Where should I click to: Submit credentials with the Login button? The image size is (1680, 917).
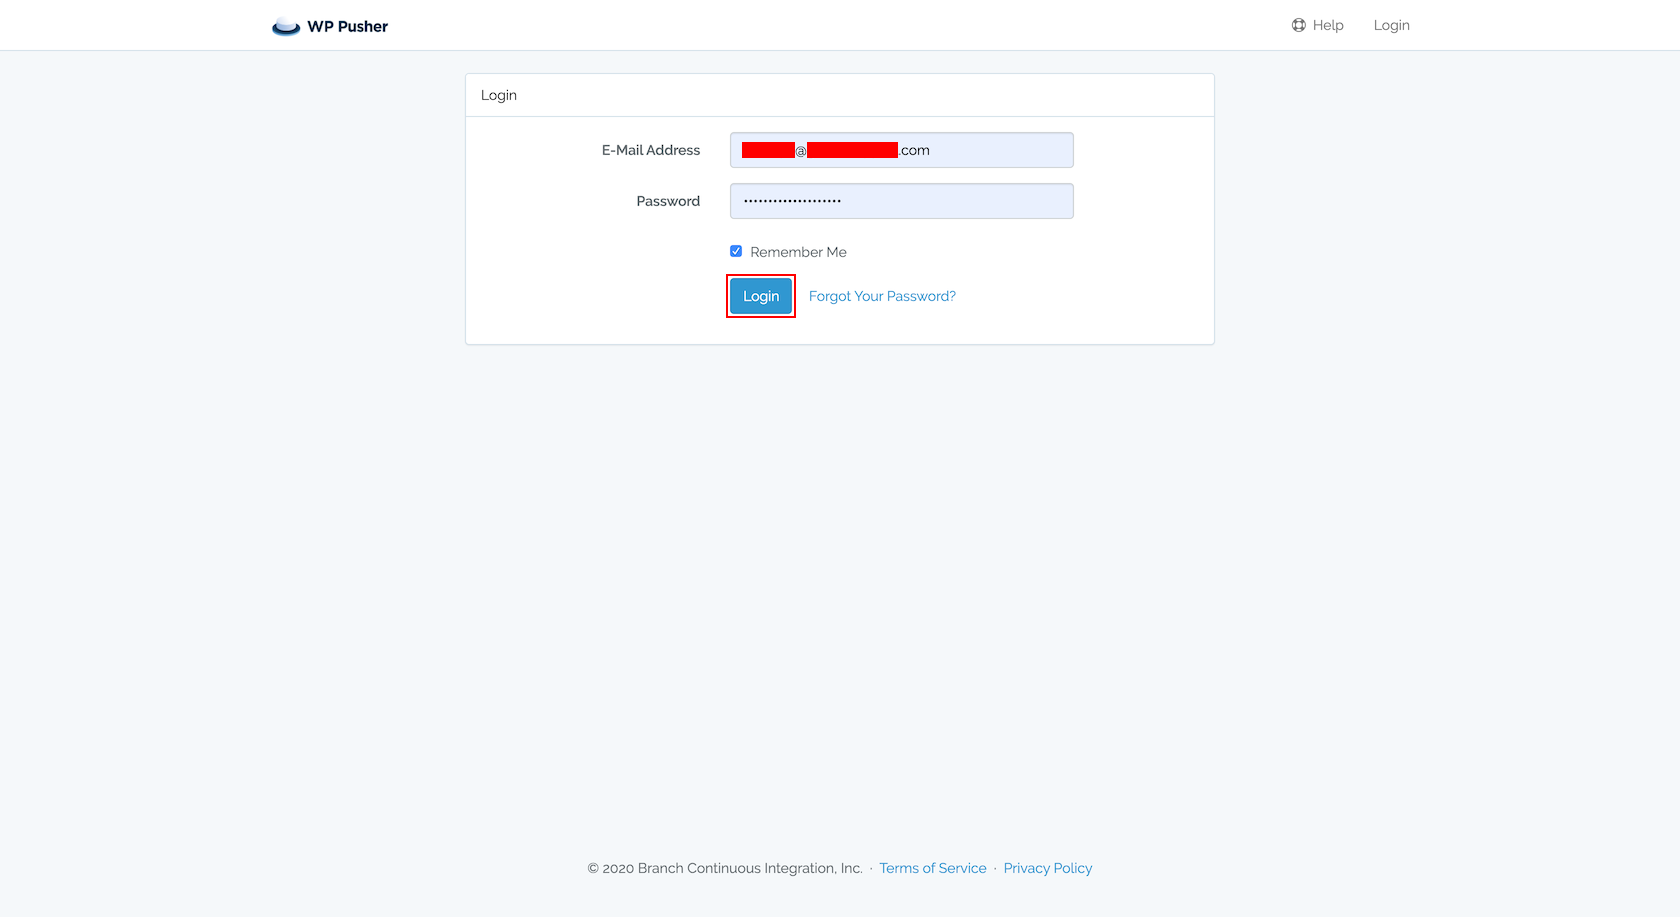760,295
